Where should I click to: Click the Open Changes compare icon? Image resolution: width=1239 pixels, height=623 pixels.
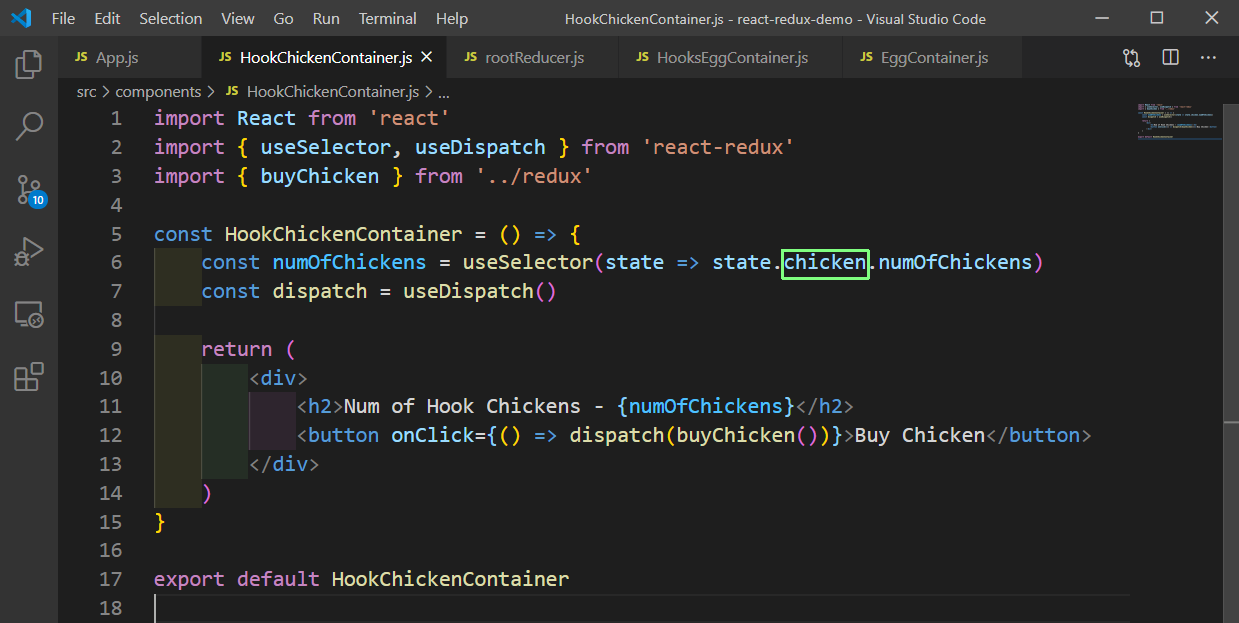pyautogui.click(x=1131, y=58)
